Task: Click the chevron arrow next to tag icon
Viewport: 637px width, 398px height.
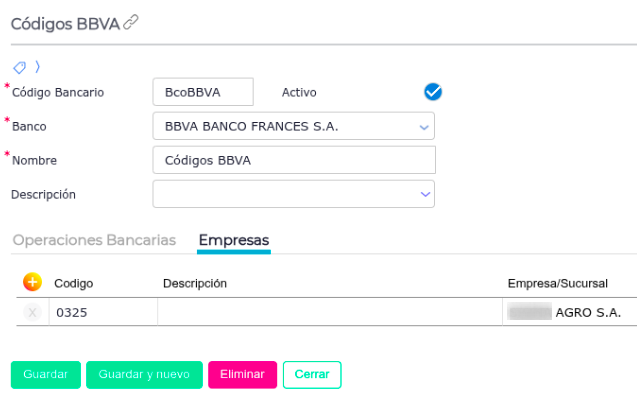Action: (37, 67)
